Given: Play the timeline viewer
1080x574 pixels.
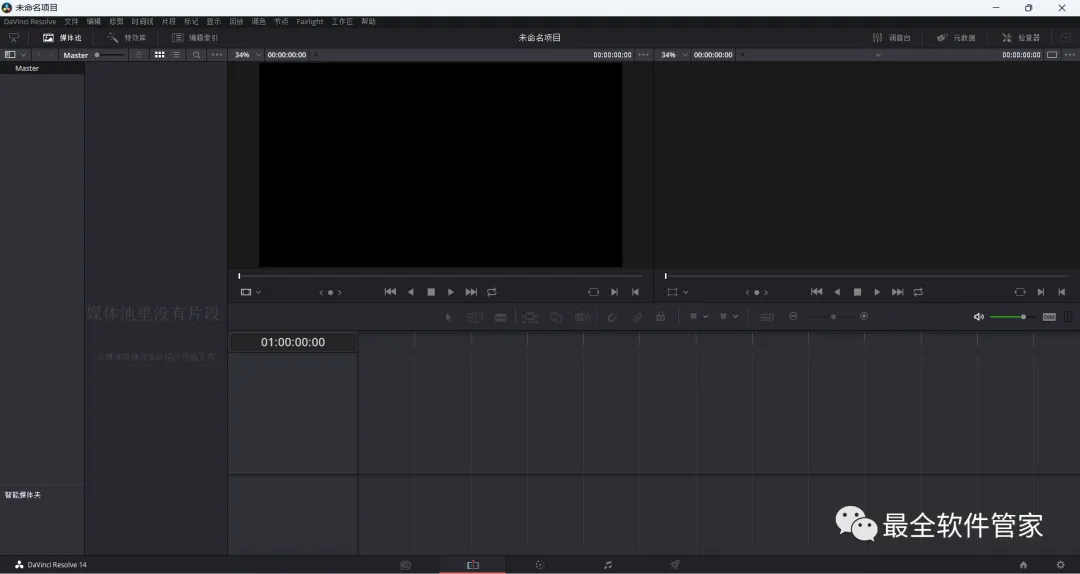Looking at the screenshot, I should [x=877, y=292].
